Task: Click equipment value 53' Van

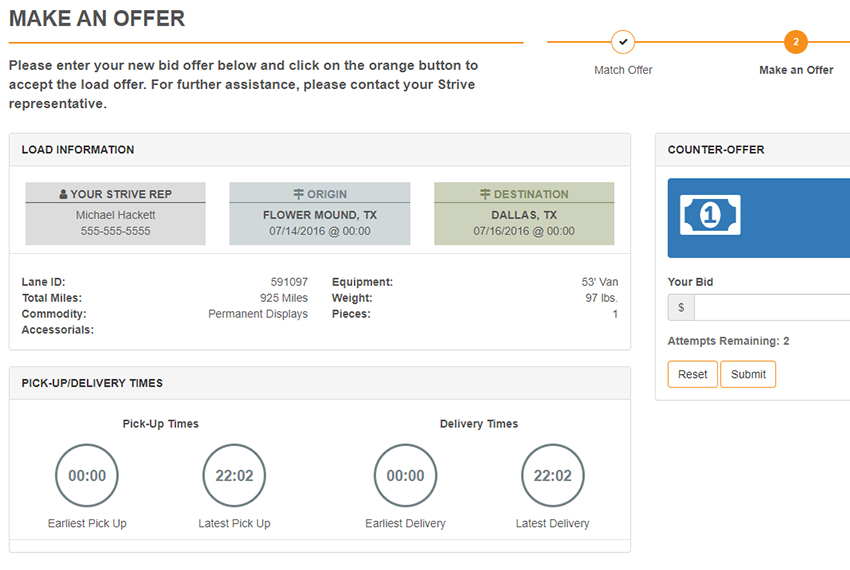Action: point(600,282)
